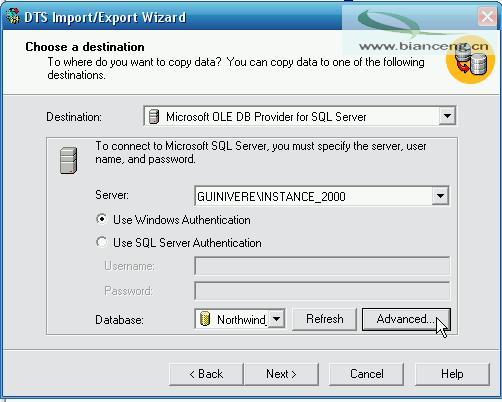Click the server name text GUINIVERE\INSTANCE_2000
Viewport: 502px width, 402px height.
coord(271,196)
